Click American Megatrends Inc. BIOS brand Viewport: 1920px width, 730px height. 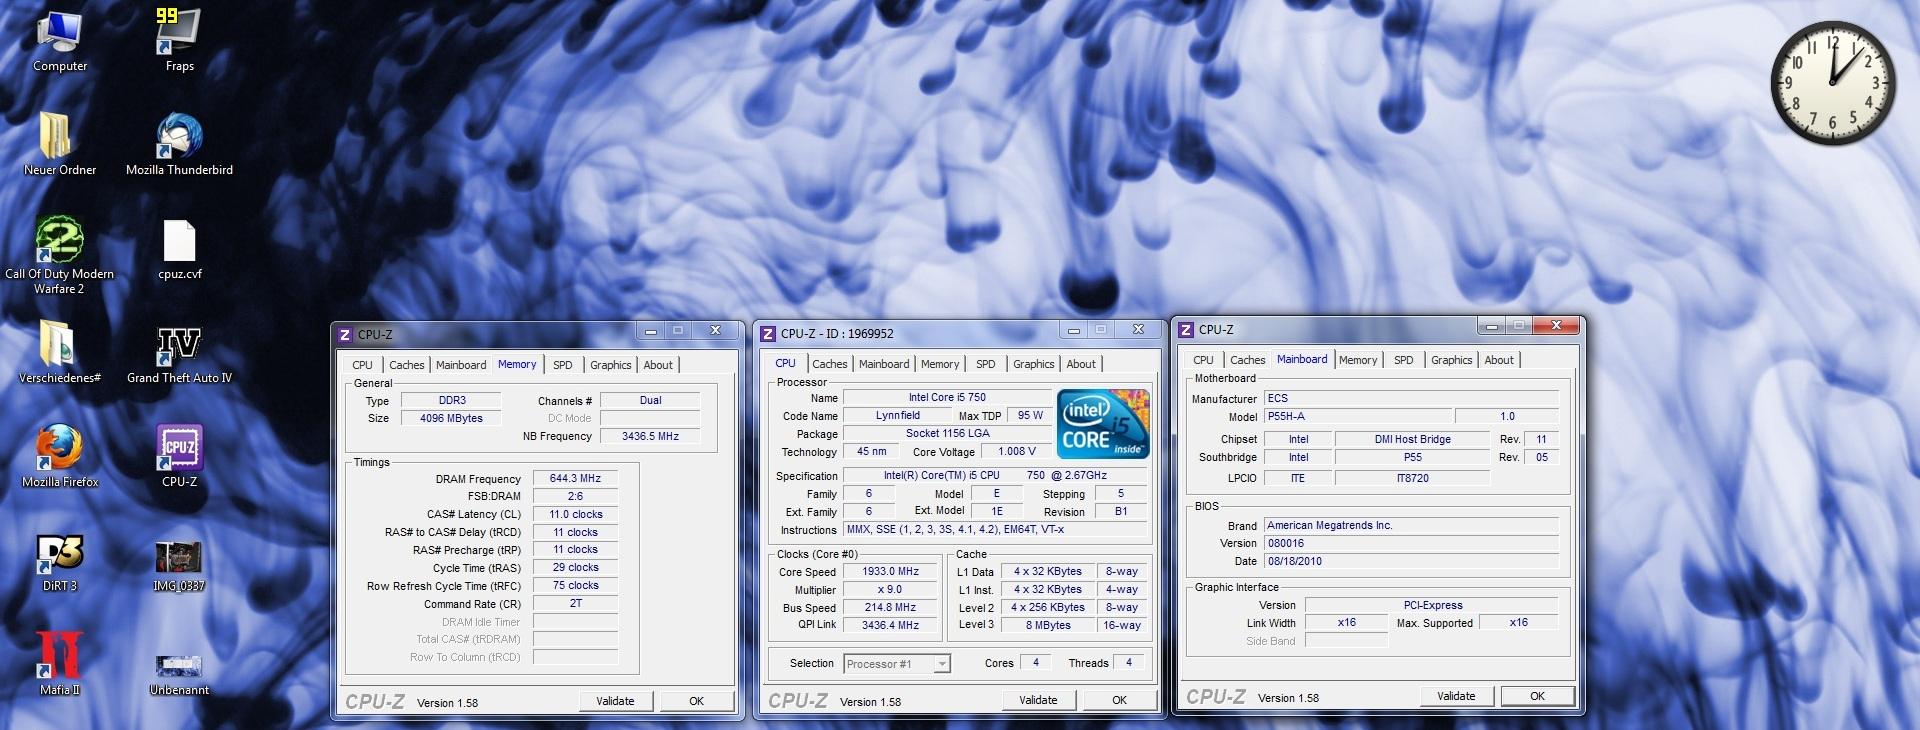click(1411, 525)
